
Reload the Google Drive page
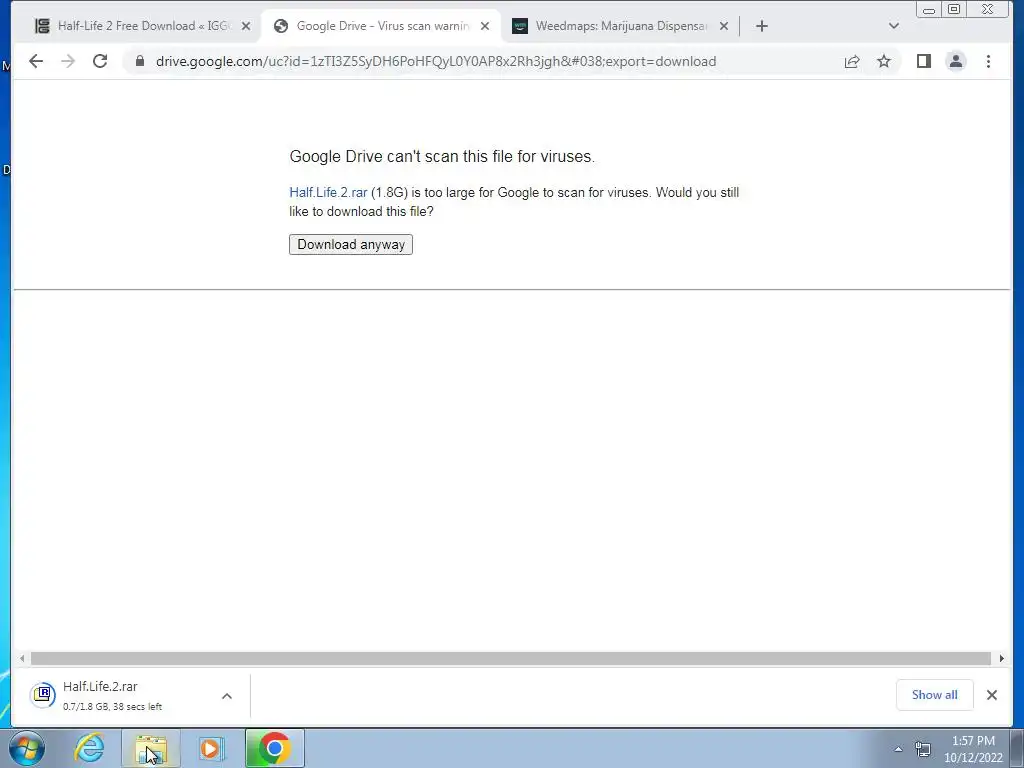[x=100, y=61]
